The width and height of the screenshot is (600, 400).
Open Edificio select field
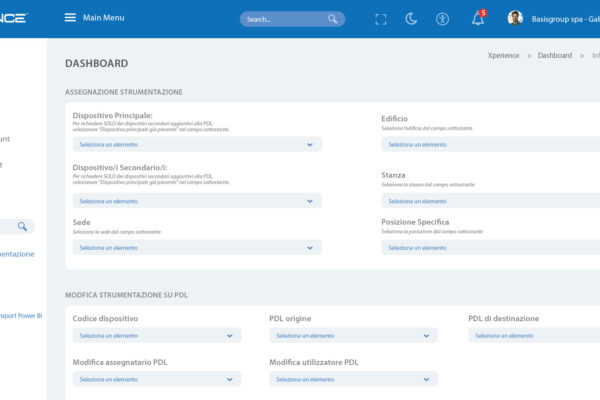pos(491,144)
